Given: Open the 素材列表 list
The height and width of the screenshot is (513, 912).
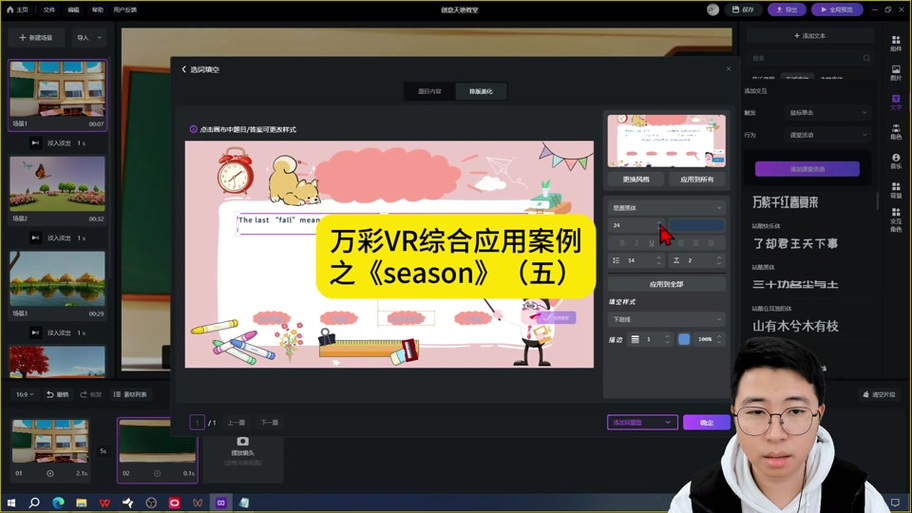Looking at the screenshot, I should [x=130, y=394].
